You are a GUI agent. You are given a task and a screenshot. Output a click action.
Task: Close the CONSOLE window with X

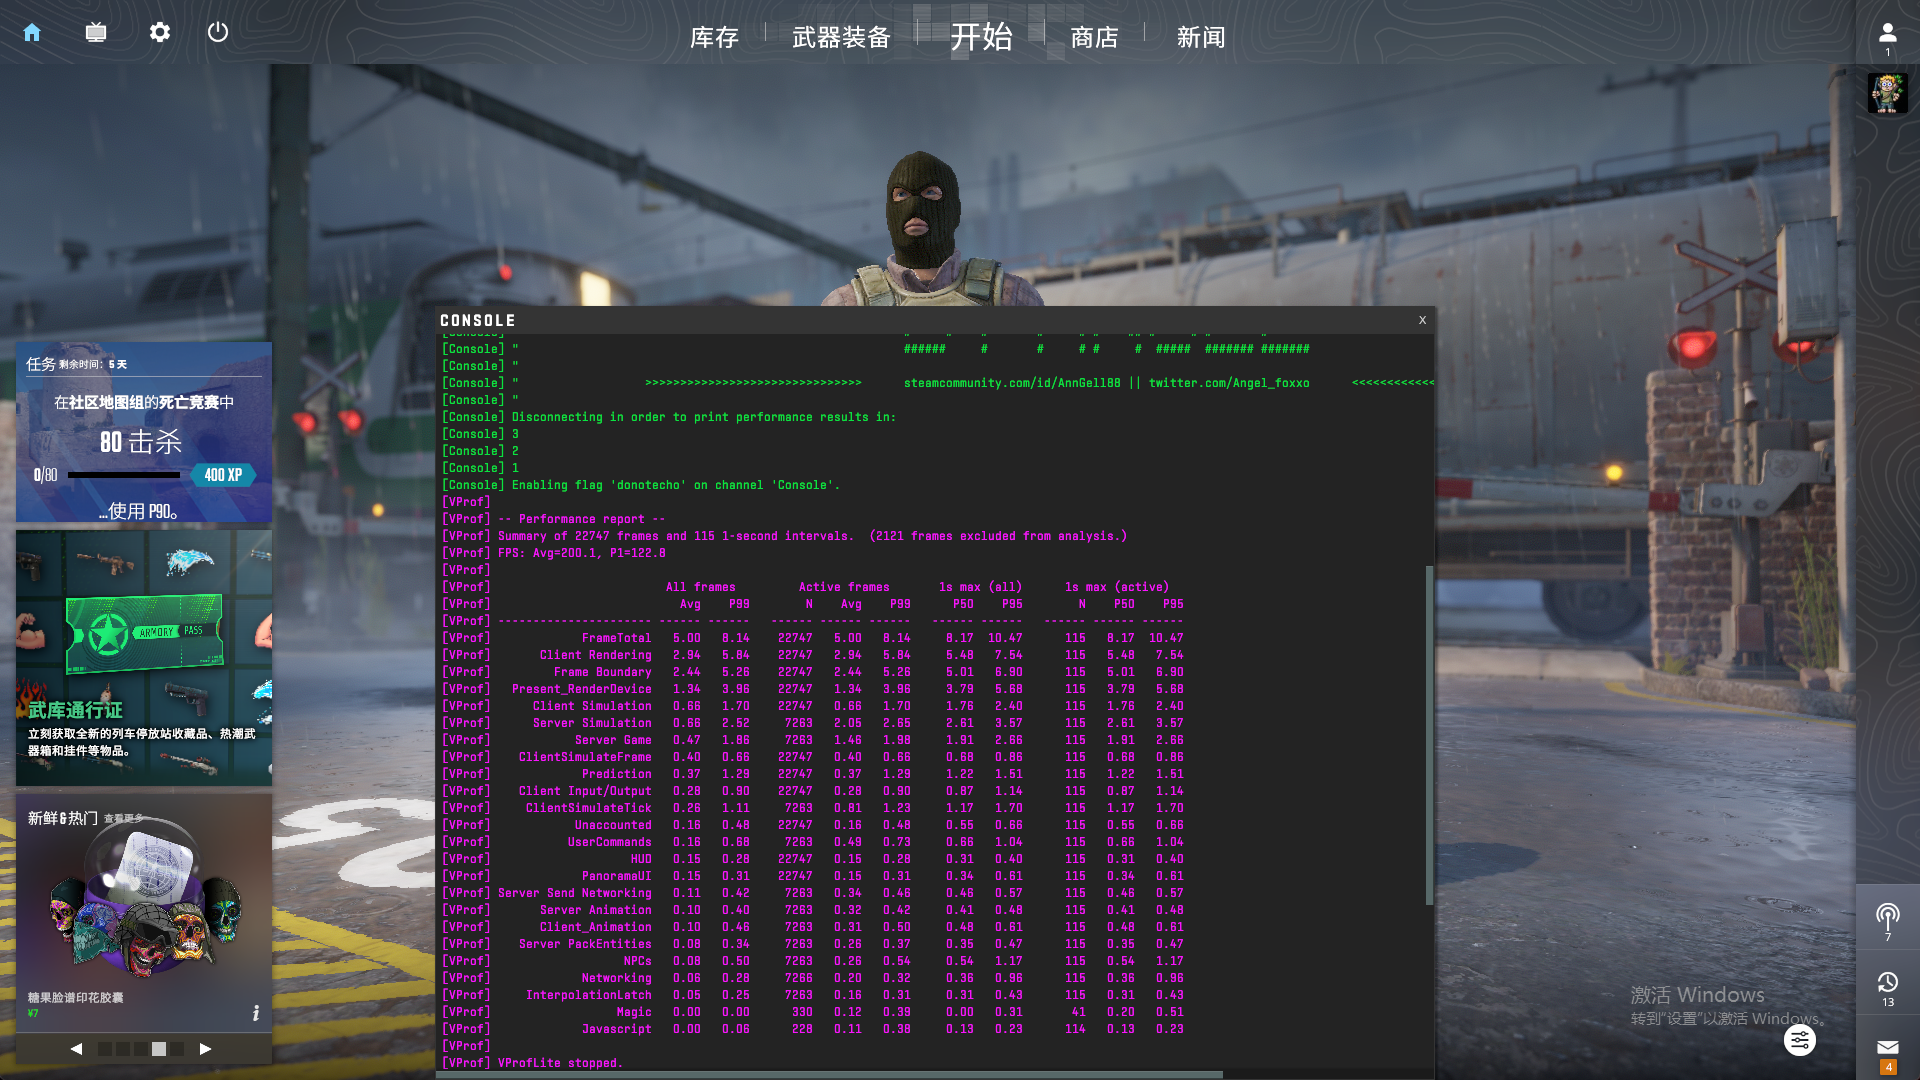pyautogui.click(x=1422, y=320)
